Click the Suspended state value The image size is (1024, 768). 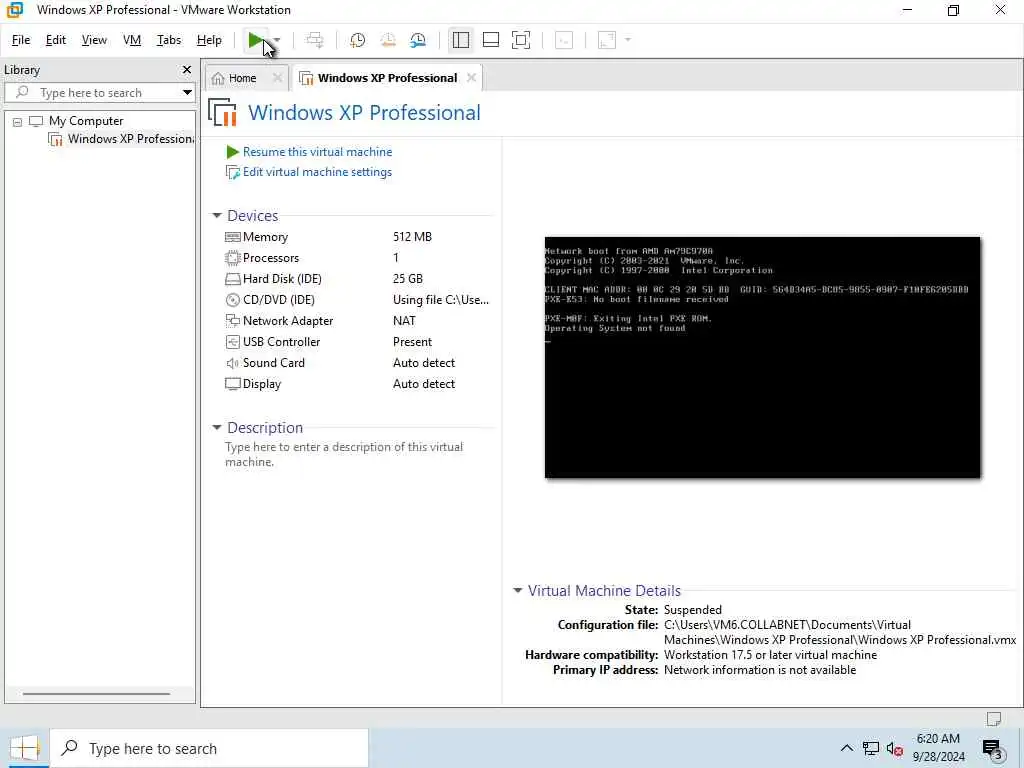pyautogui.click(x=693, y=610)
